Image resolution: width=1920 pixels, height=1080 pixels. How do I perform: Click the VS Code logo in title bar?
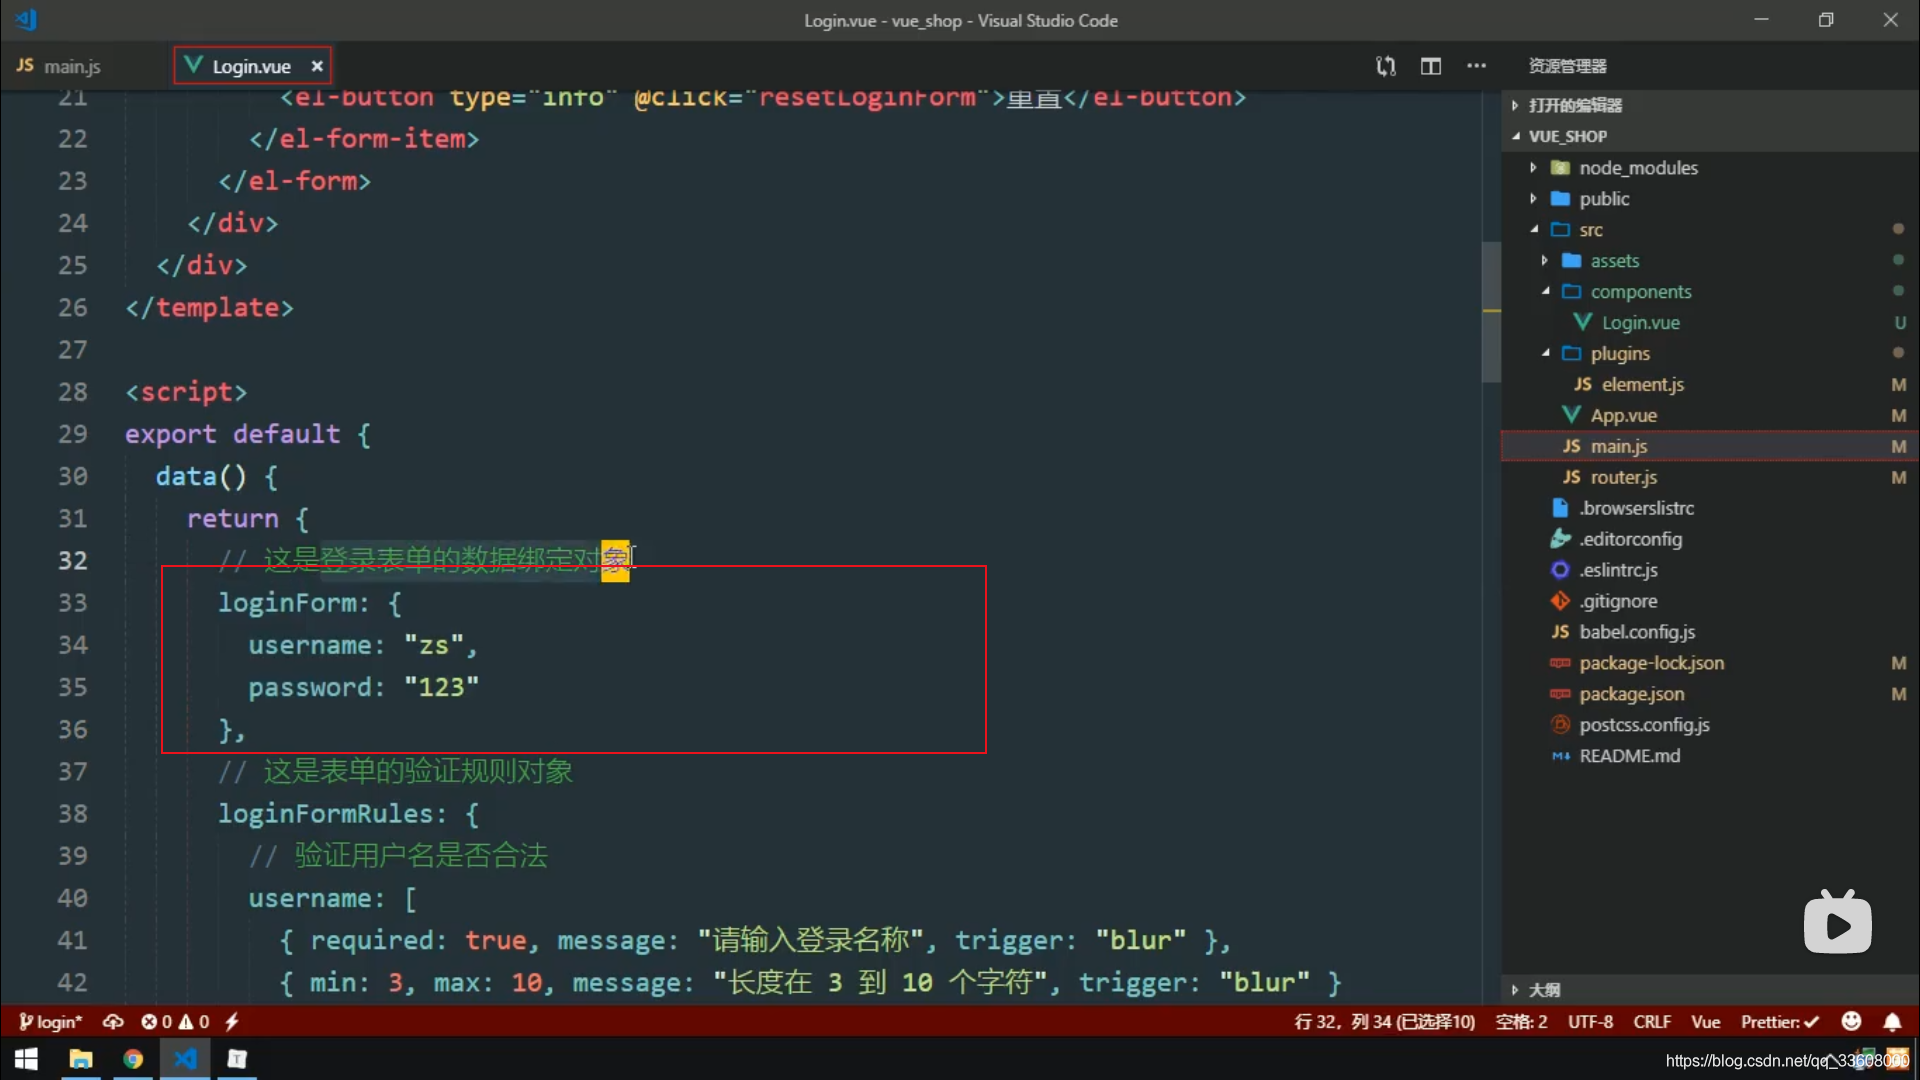click(26, 19)
